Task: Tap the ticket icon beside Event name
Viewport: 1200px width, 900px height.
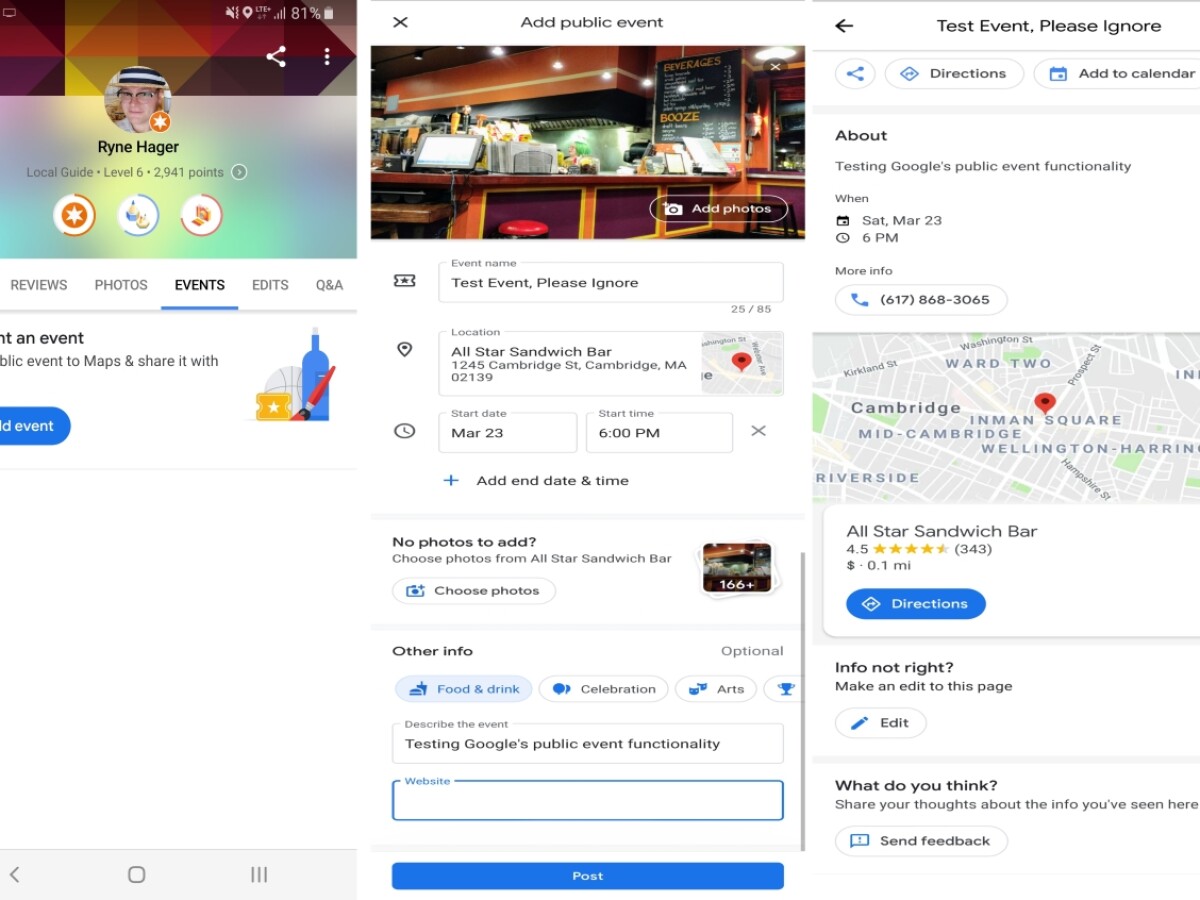Action: click(404, 282)
